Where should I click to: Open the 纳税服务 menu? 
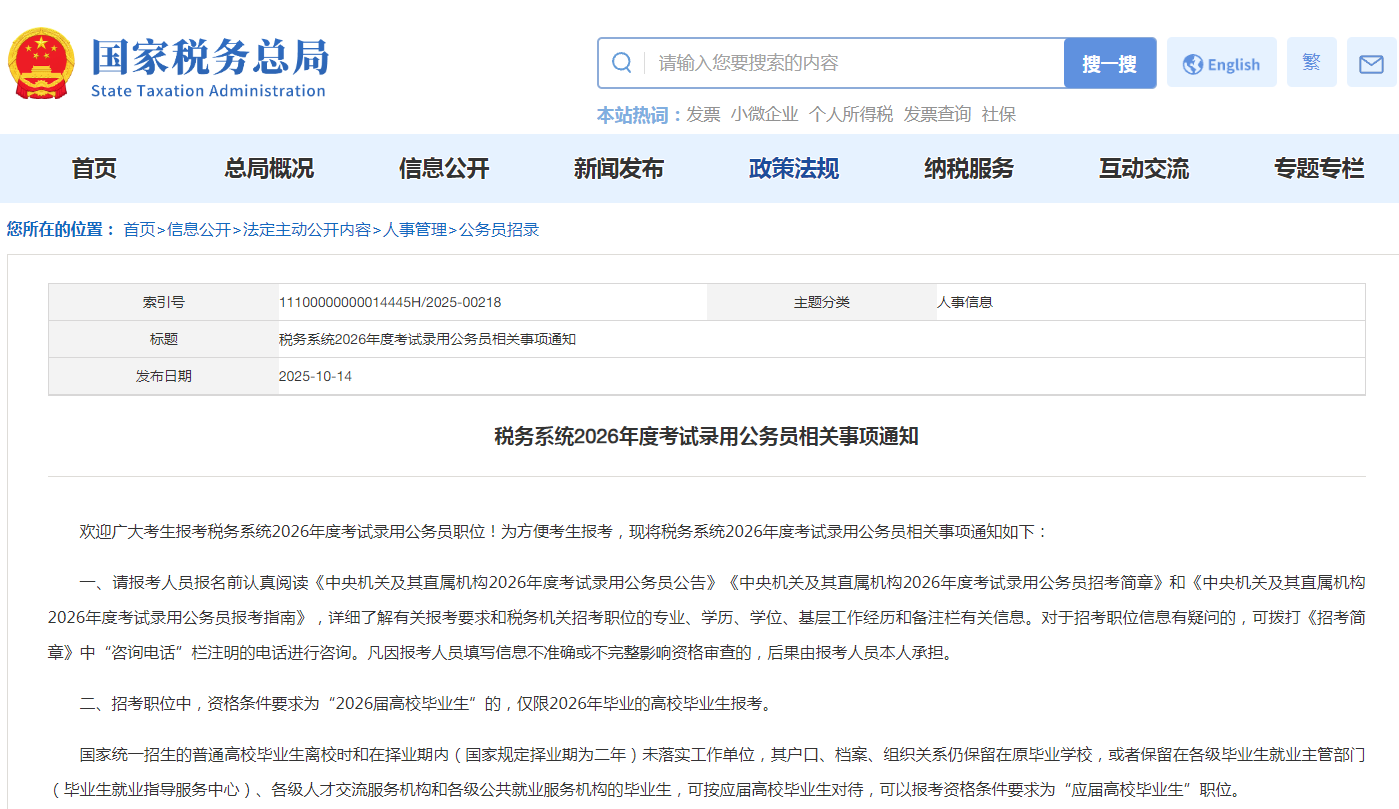(969, 169)
